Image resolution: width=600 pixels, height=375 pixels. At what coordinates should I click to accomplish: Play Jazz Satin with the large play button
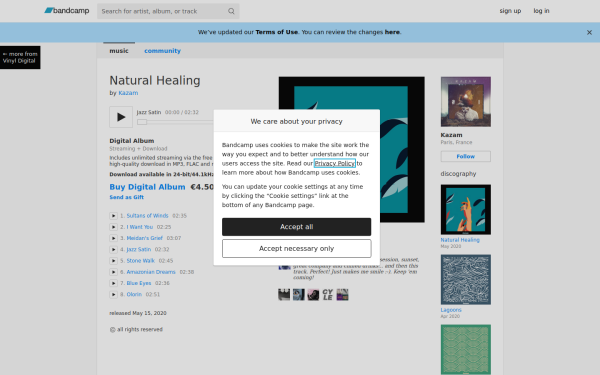coord(121,117)
